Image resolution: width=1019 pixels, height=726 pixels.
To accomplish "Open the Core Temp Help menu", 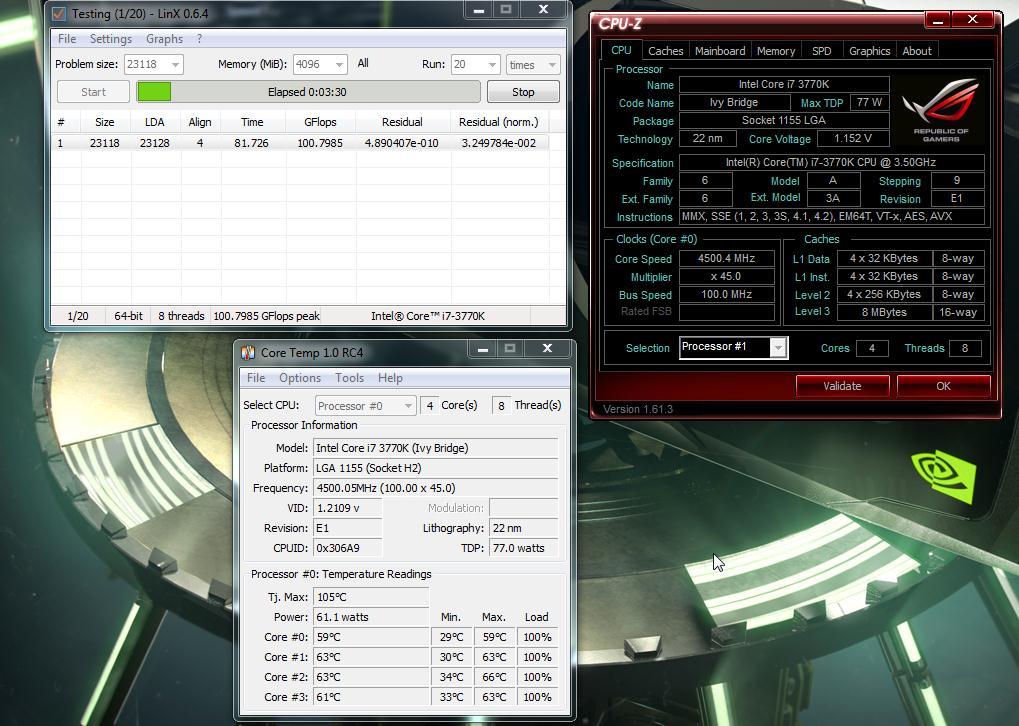I will 391,378.
